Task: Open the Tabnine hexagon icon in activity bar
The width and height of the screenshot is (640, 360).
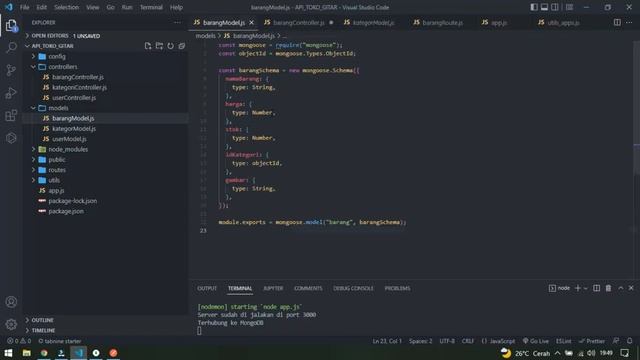Action: [11, 138]
